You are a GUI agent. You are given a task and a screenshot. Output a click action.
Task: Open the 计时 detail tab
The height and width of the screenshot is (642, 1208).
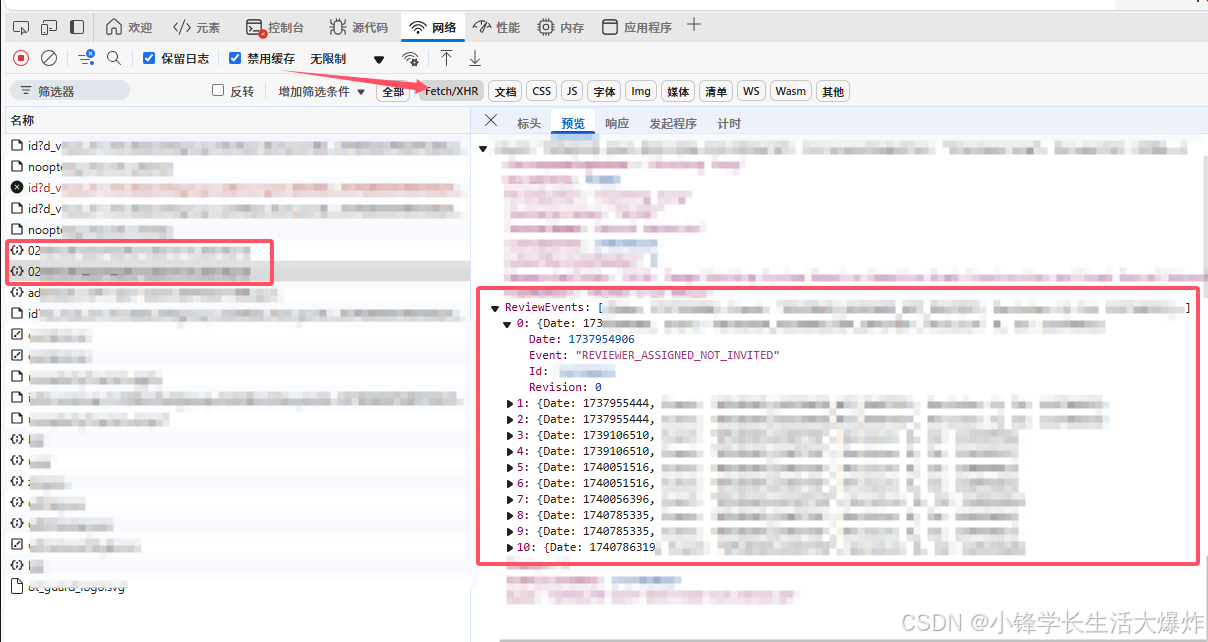pyautogui.click(x=729, y=123)
